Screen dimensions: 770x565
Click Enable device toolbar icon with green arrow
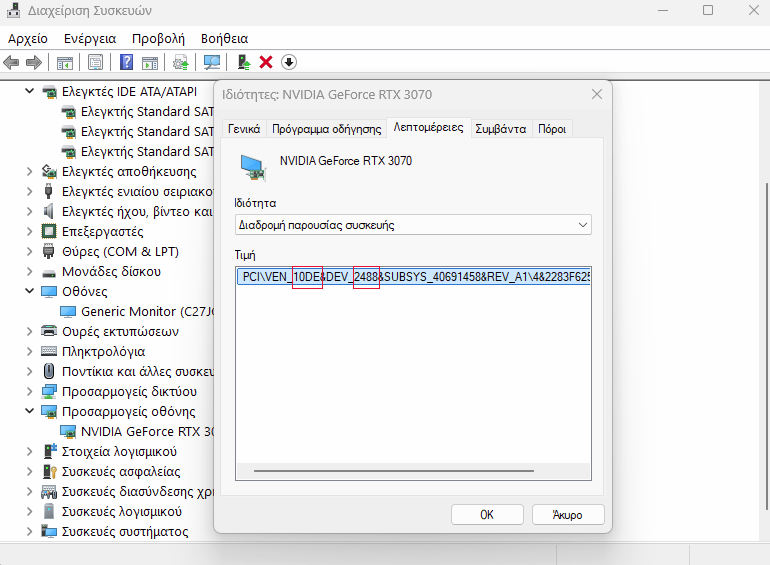tap(244, 62)
